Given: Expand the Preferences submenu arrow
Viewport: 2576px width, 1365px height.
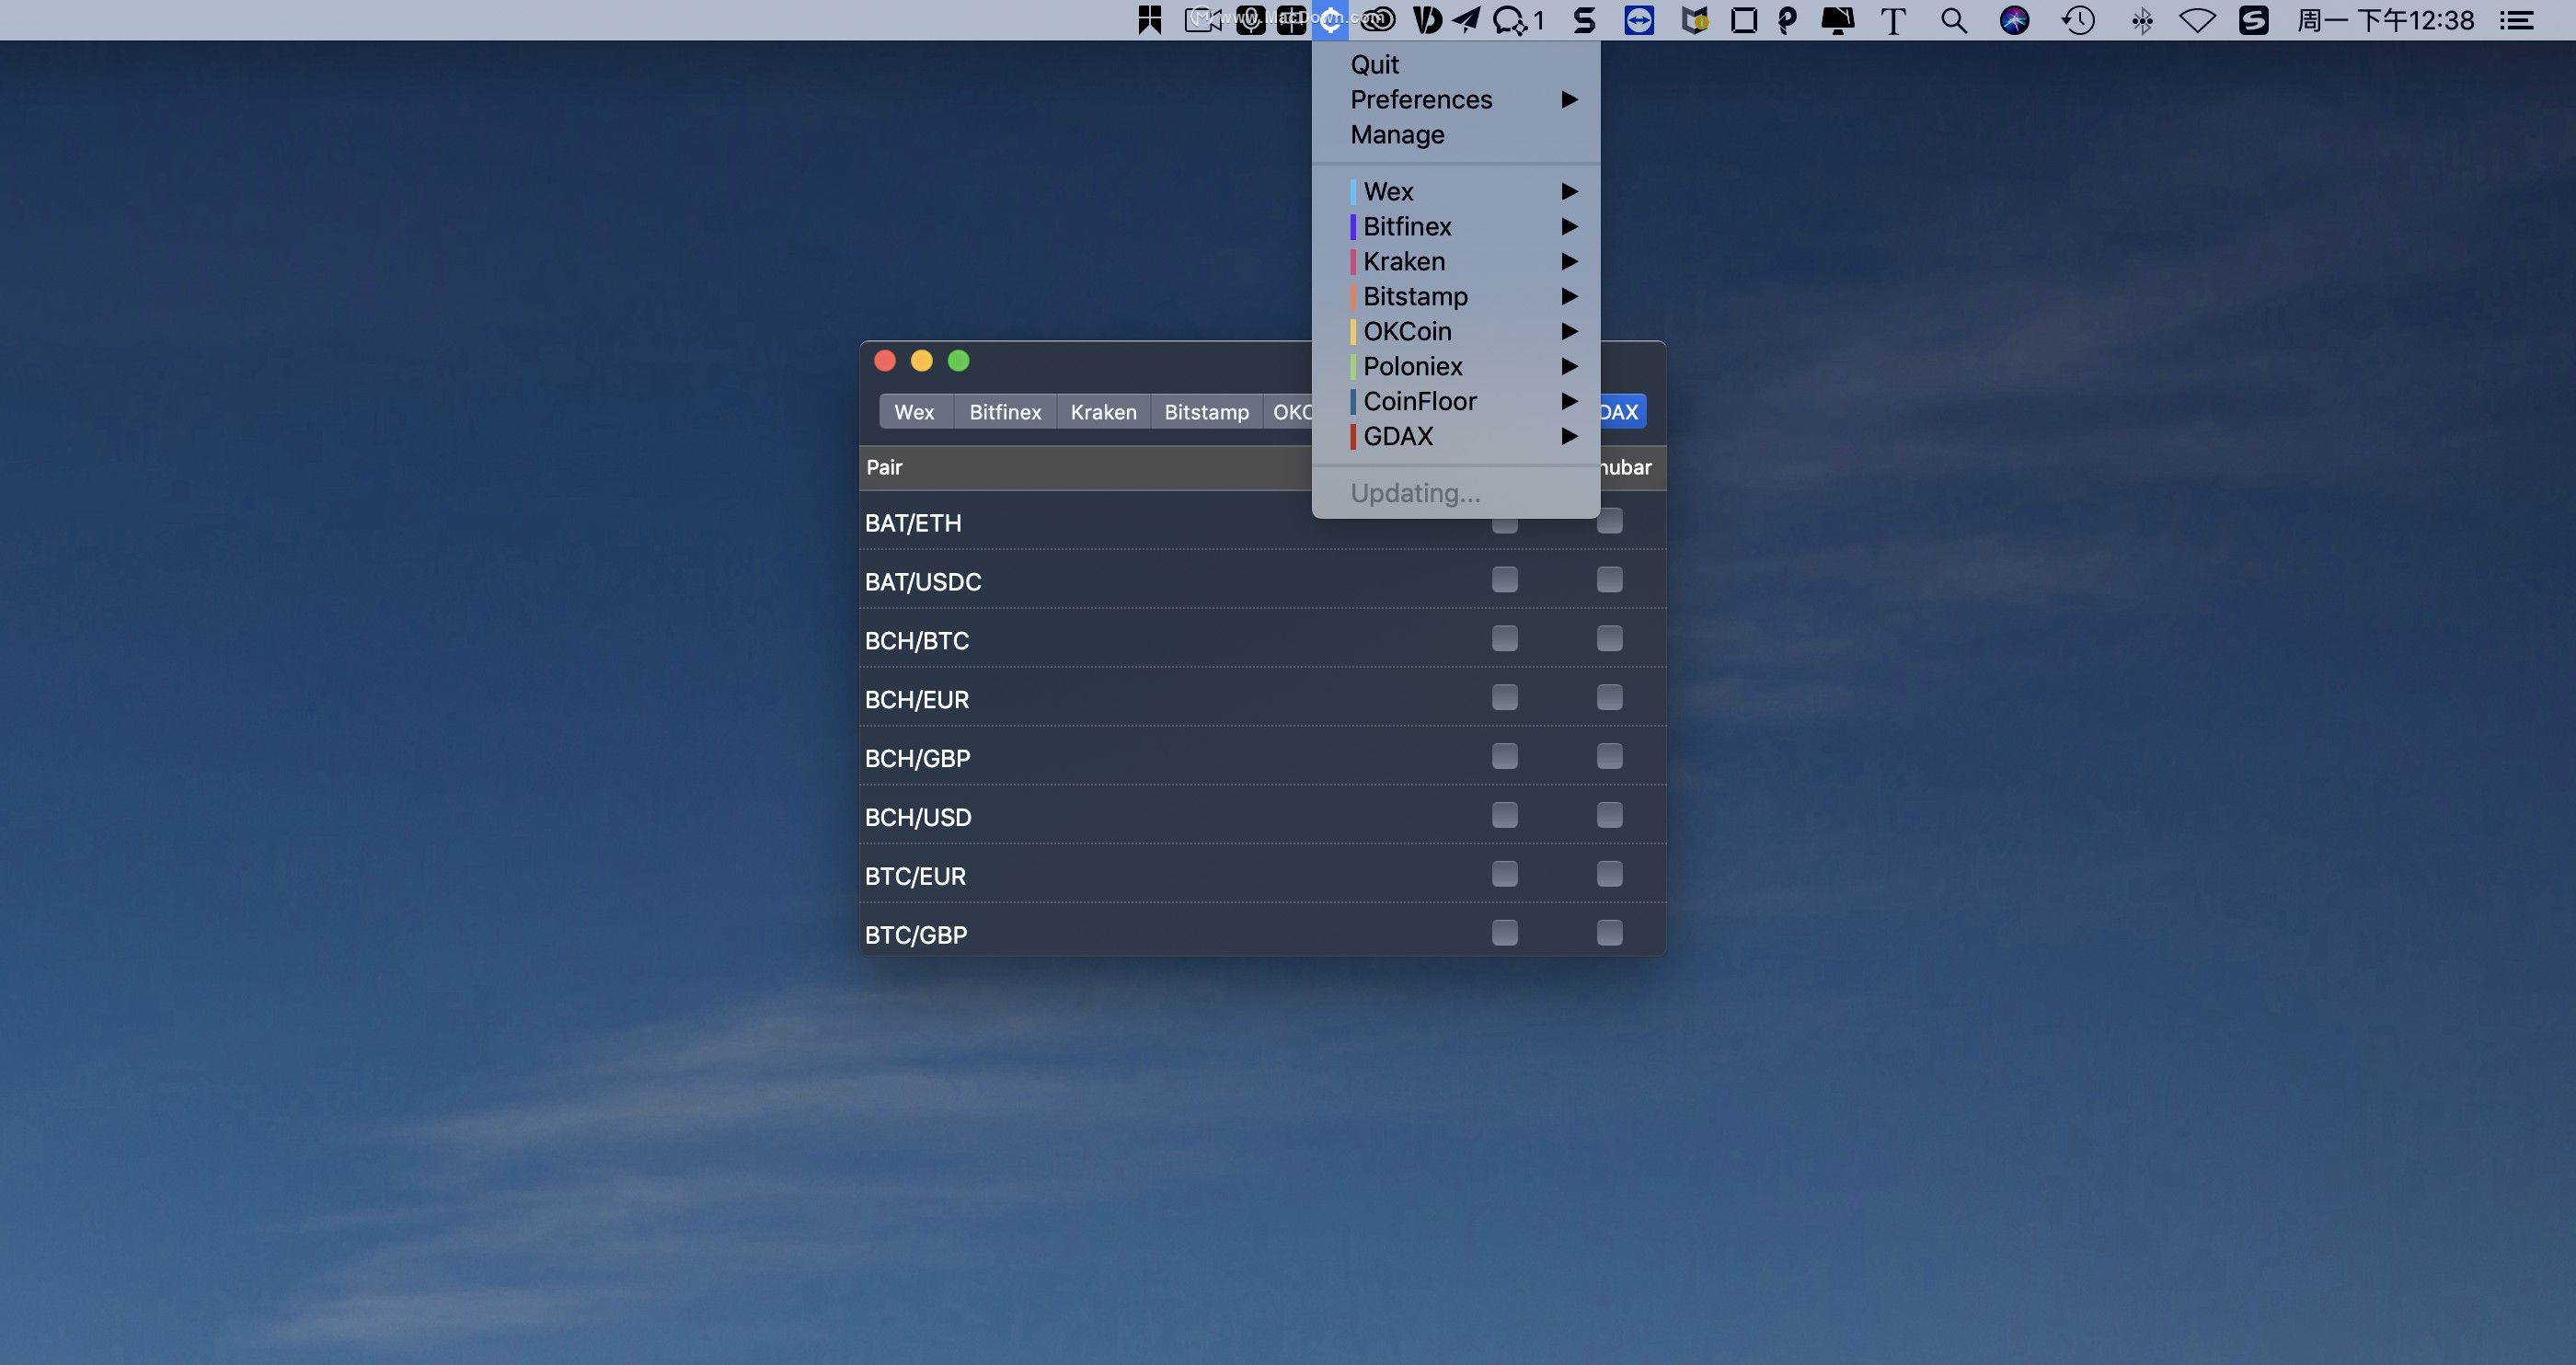Looking at the screenshot, I should 1569,100.
